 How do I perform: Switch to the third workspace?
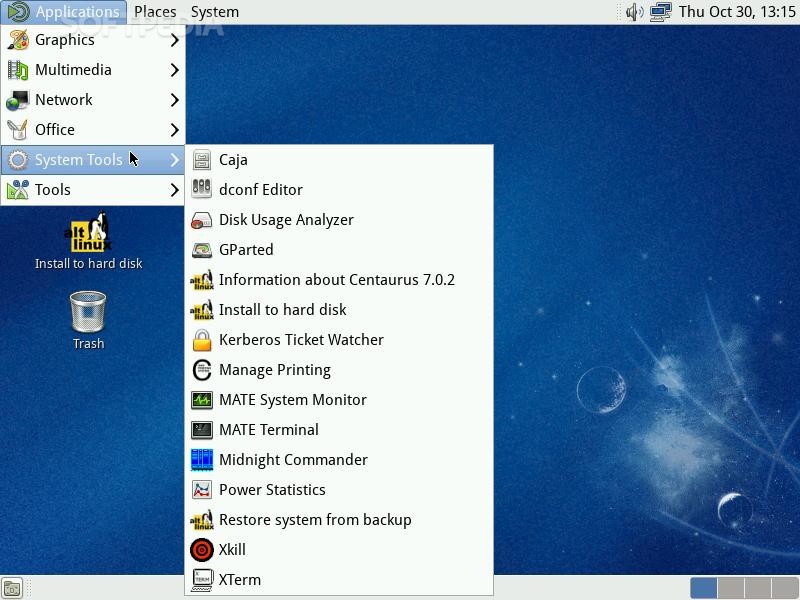[x=758, y=588]
